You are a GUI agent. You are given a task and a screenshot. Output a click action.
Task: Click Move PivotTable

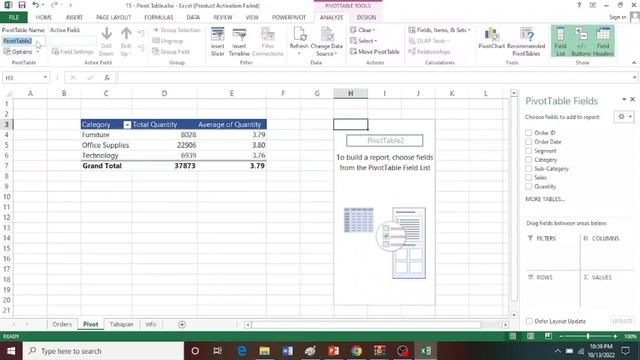click(374, 52)
